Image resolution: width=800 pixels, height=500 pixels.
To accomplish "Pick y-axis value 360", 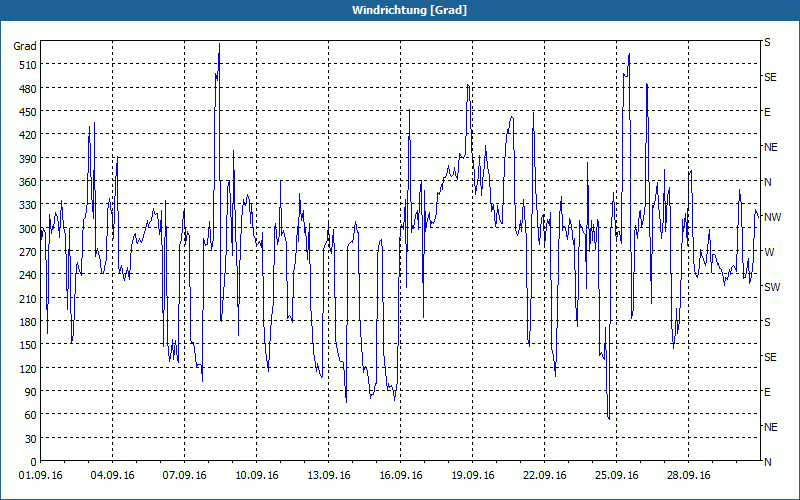I will click(28, 182).
